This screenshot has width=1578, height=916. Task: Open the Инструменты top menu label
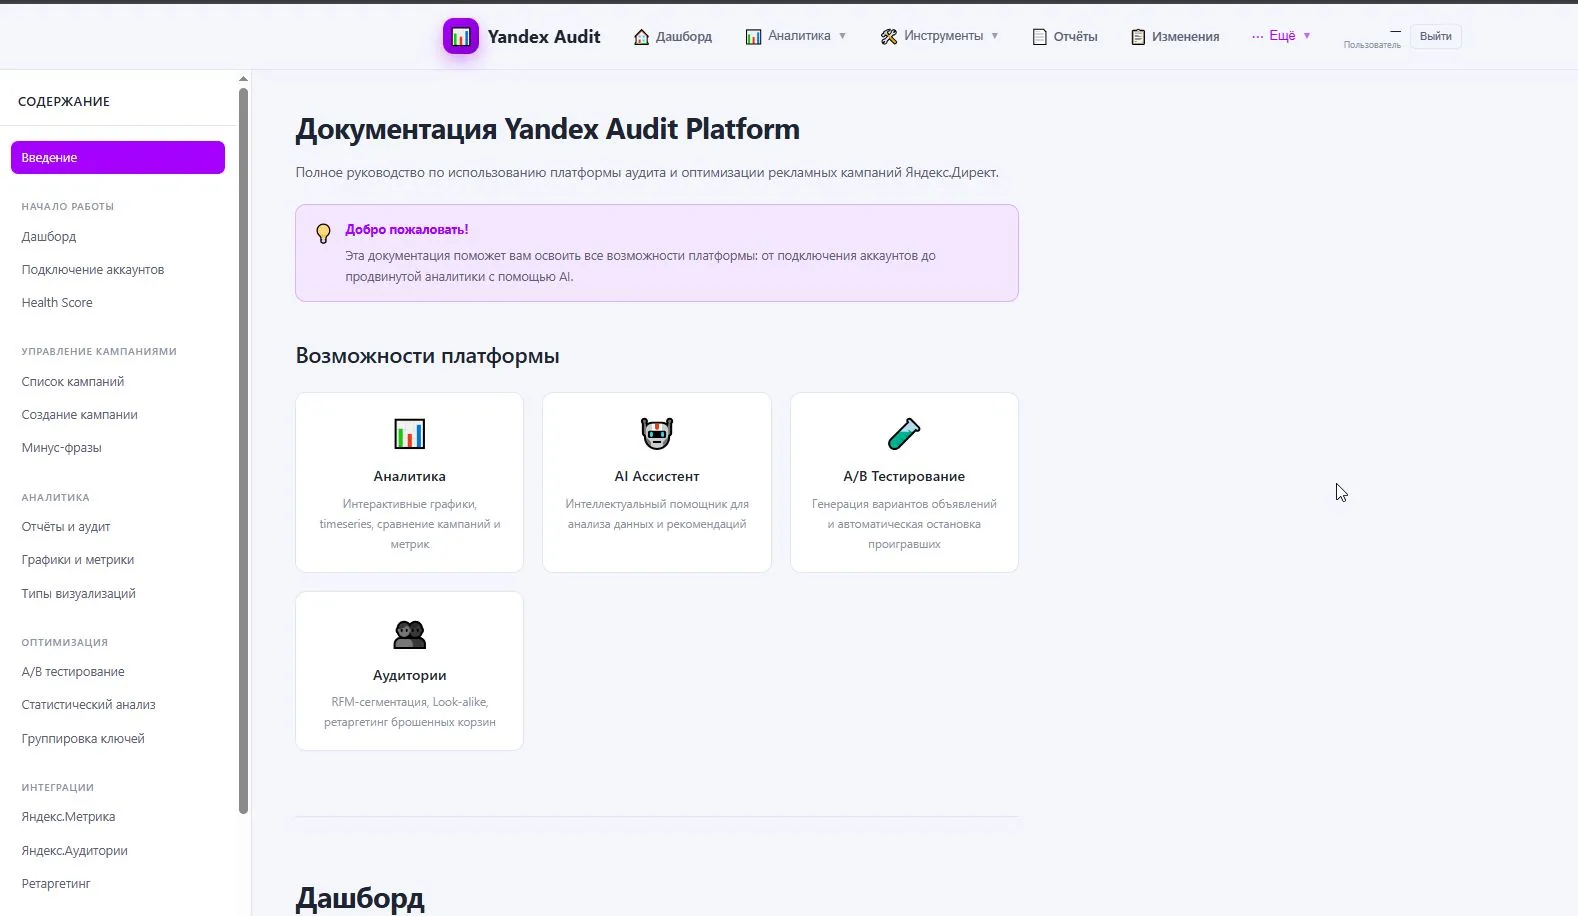[943, 36]
